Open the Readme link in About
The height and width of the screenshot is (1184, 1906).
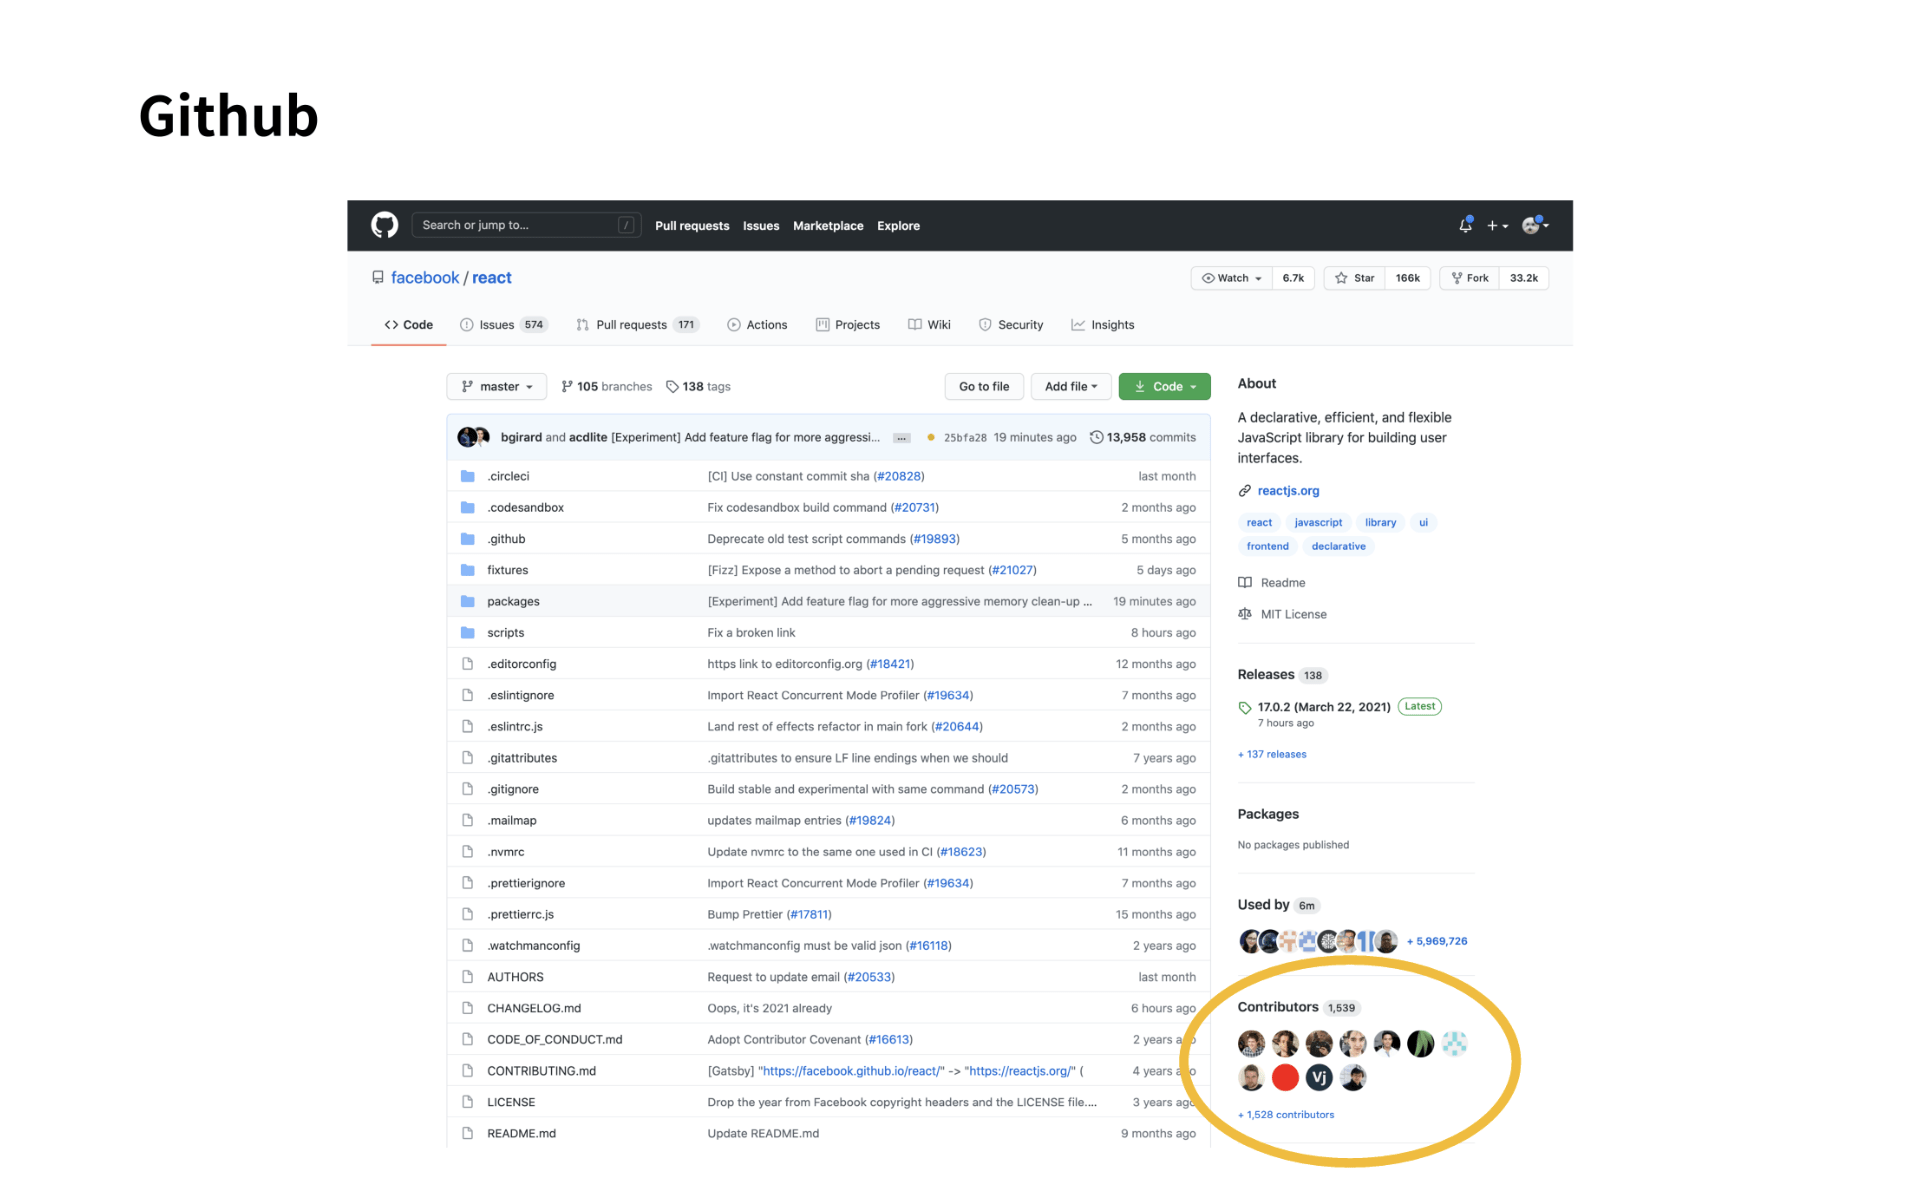pyautogui.click(x=1271, y=583)
